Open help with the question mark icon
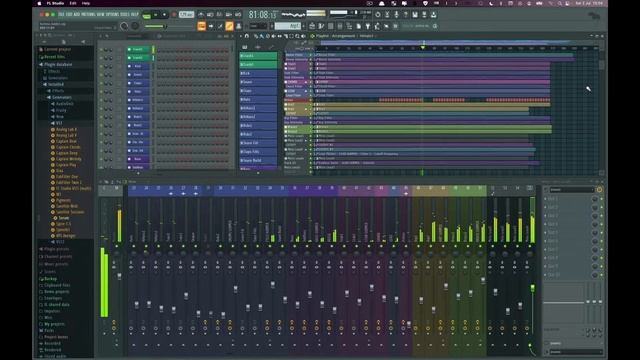The height and width of the screenshot is (360, 640). pyautogui.click(x=406, y=15)
